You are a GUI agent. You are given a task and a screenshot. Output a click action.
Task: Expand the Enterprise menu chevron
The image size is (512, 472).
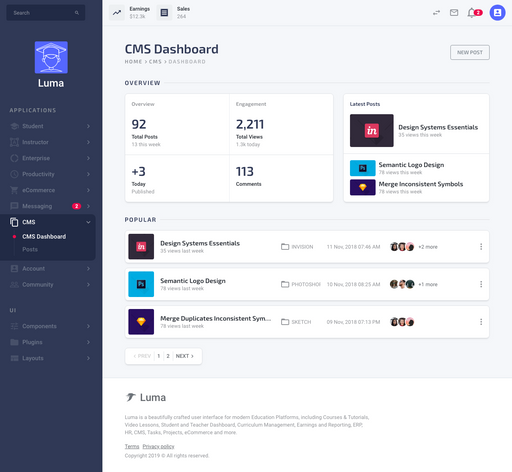(x=88, y=158)
